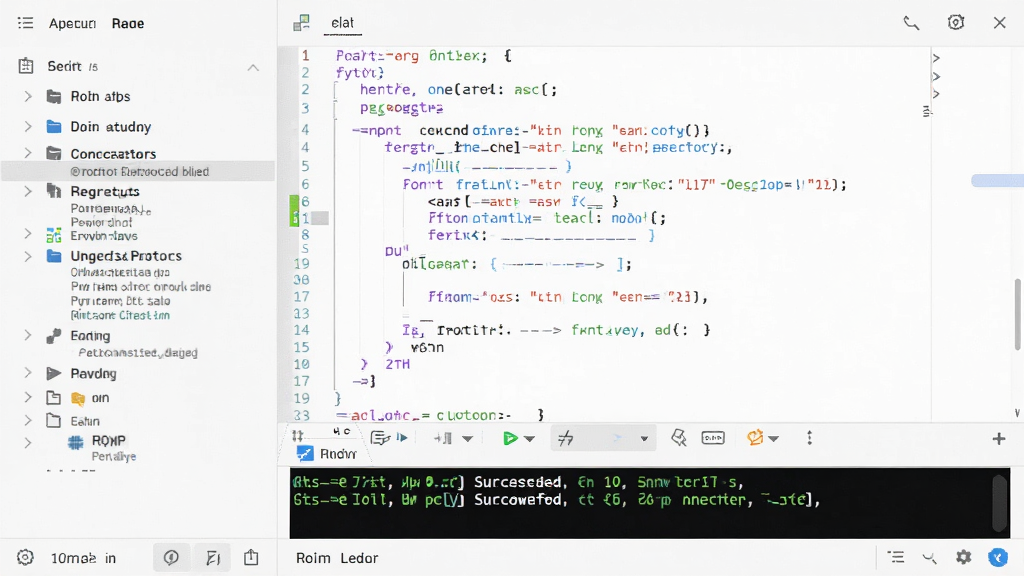Expand the Doin atudny folder arrow
1024x576 pixels.
tap(28, 127)
